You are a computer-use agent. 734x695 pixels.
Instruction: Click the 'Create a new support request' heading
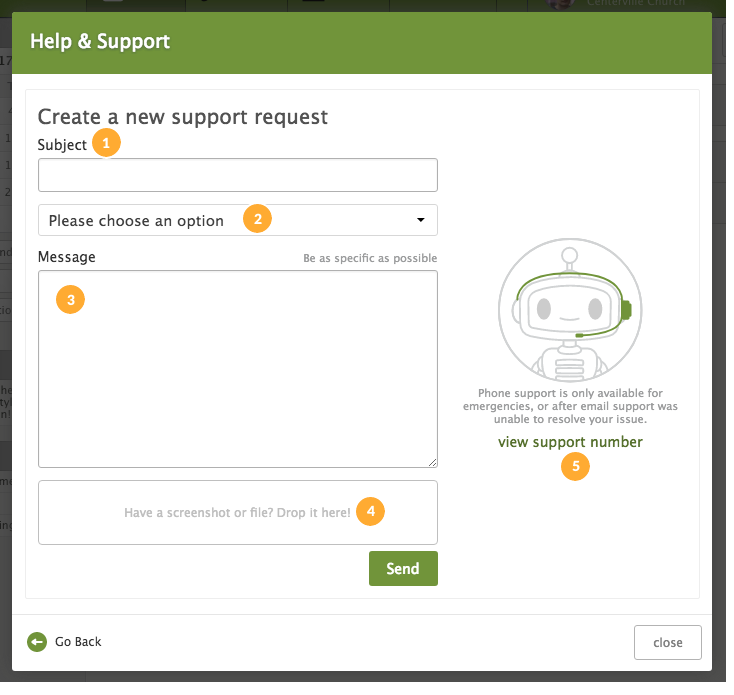click(x=183, y=117)
